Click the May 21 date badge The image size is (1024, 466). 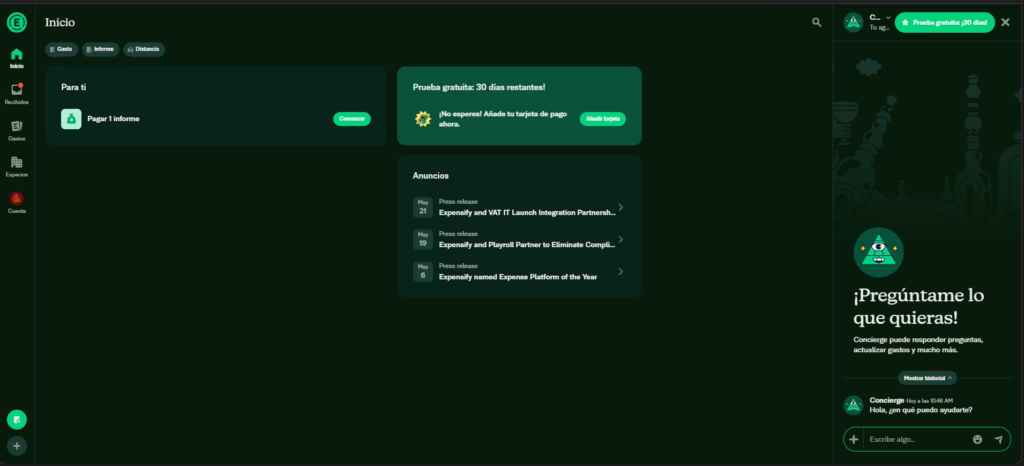click(x=423, y=207)
